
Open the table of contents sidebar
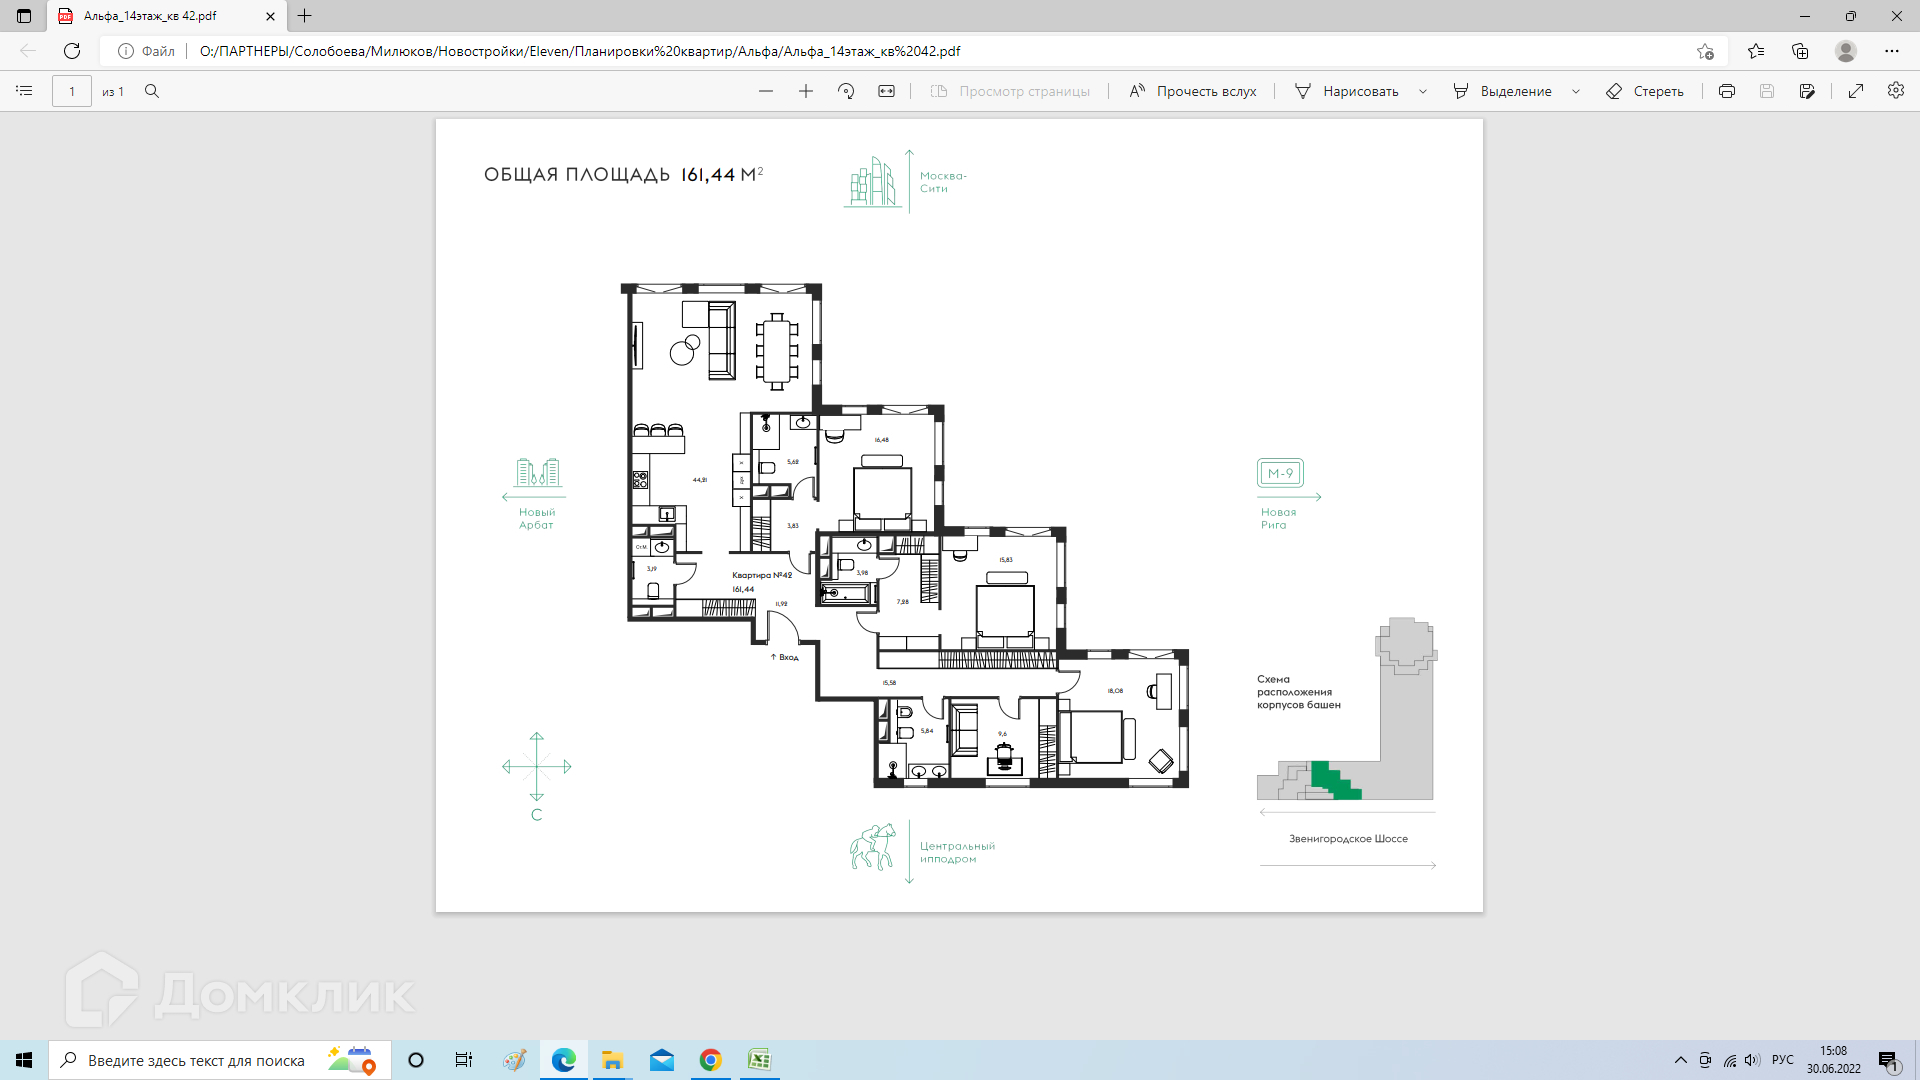[24, 91]
